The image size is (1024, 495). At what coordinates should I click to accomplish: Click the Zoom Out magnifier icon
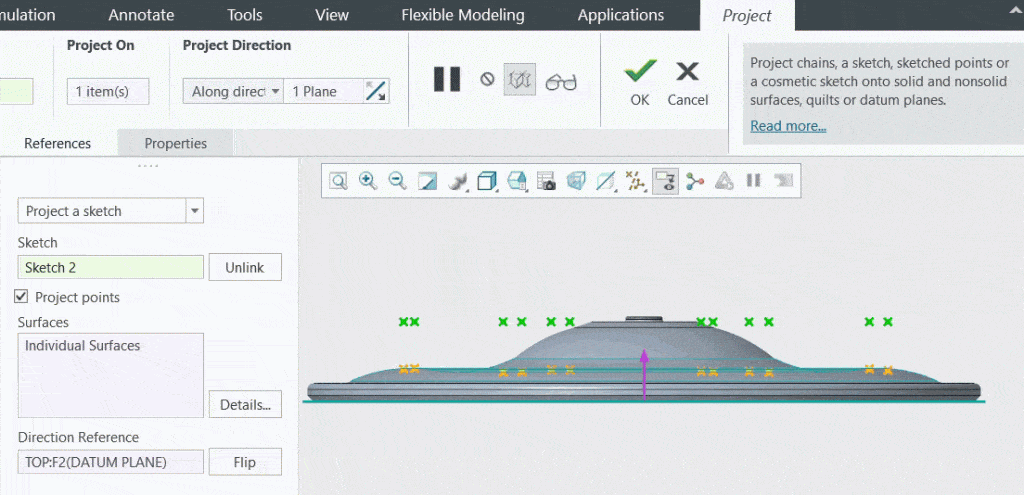click(397, 181)
